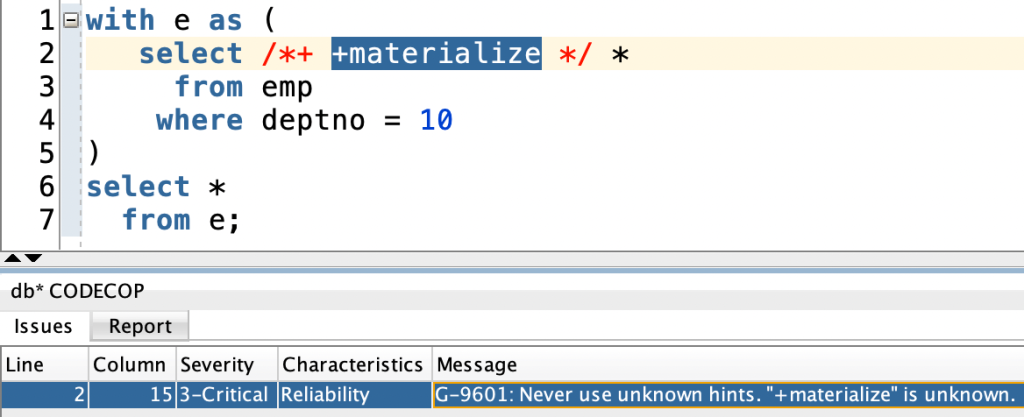Viewport: 1024px width, 417px height.
Task: Click the splitter's up arrow
Action: point(13,258)
